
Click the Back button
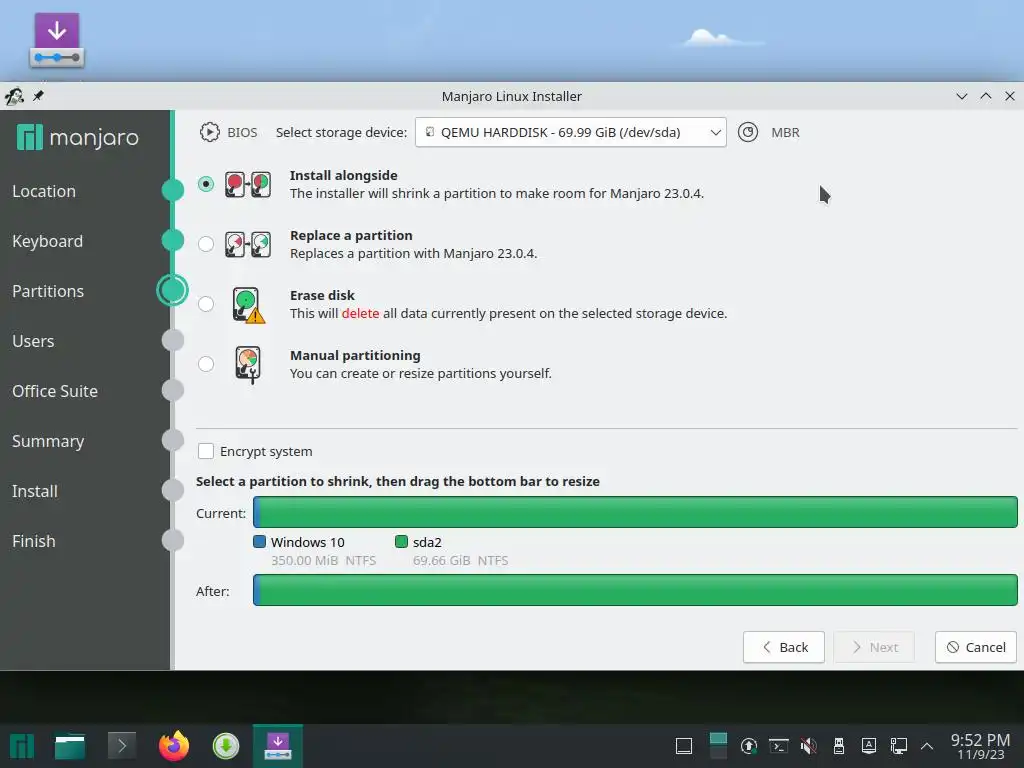784,647
